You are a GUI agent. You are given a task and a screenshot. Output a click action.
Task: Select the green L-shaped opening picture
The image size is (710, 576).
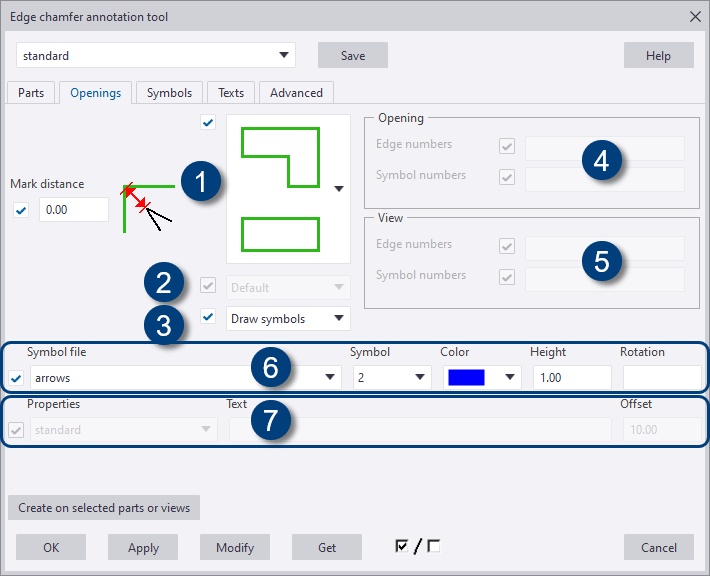(281, 157)
